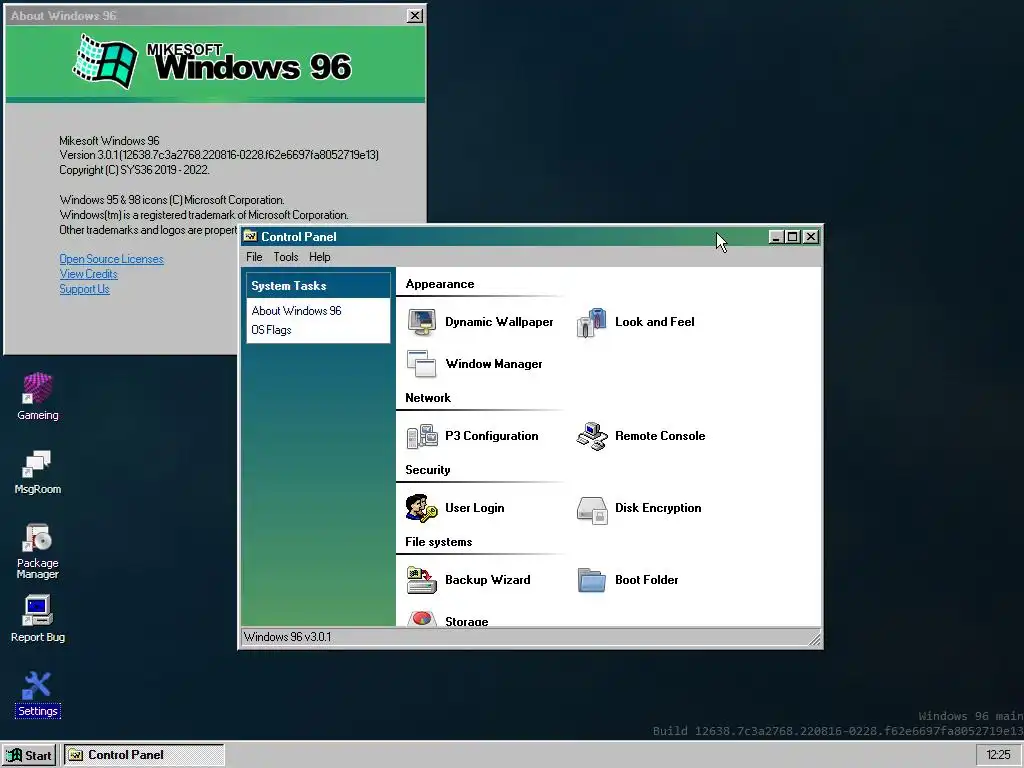Click the Control Panel title bar icon

250,236
